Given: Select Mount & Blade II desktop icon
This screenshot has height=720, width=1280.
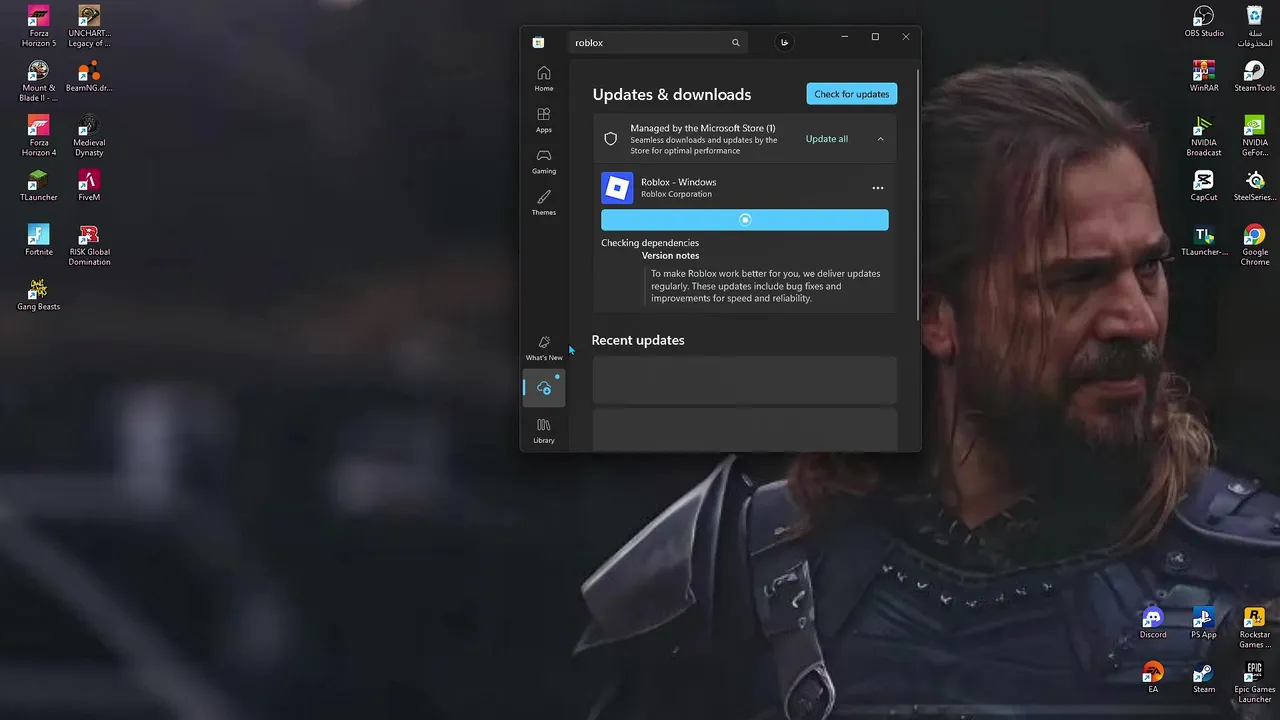Looking at the screenshot, I should (38, 82).
